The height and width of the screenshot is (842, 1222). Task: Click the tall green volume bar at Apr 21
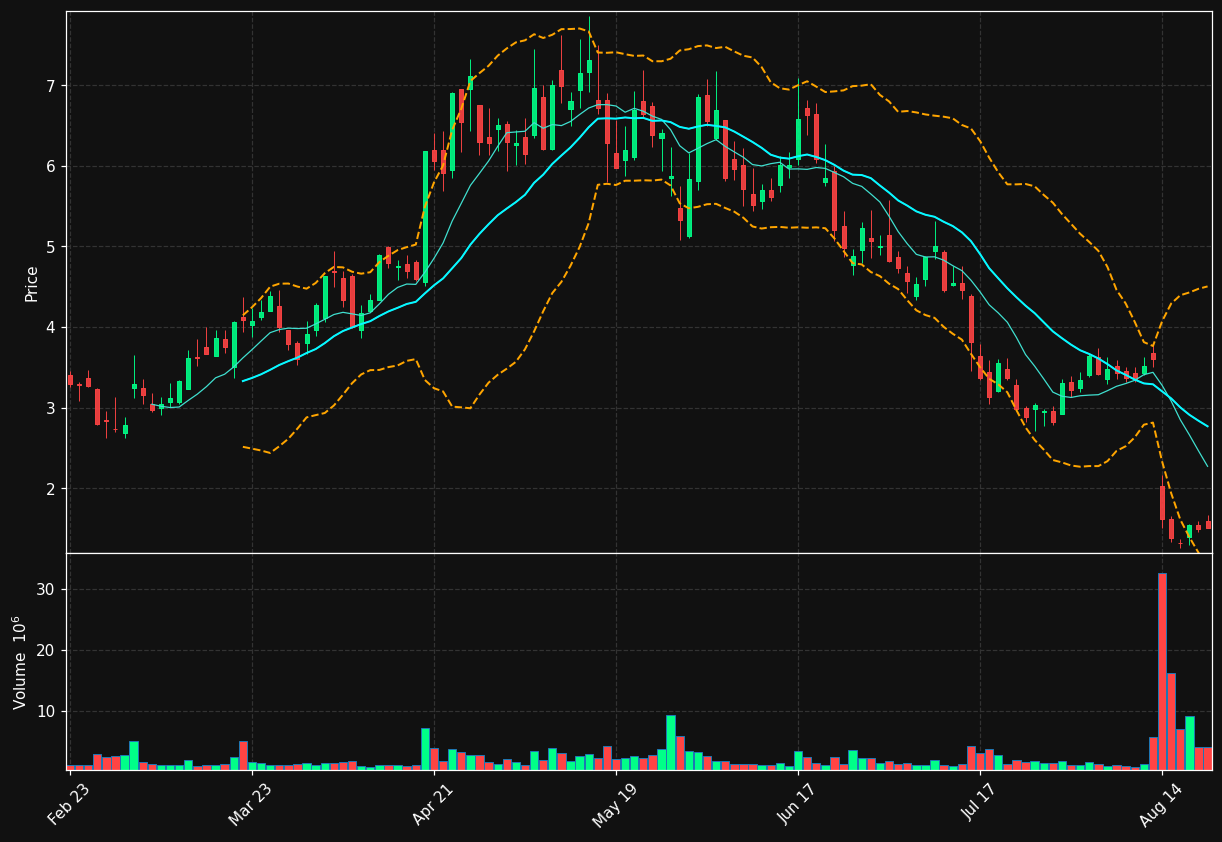coord(425,749)
